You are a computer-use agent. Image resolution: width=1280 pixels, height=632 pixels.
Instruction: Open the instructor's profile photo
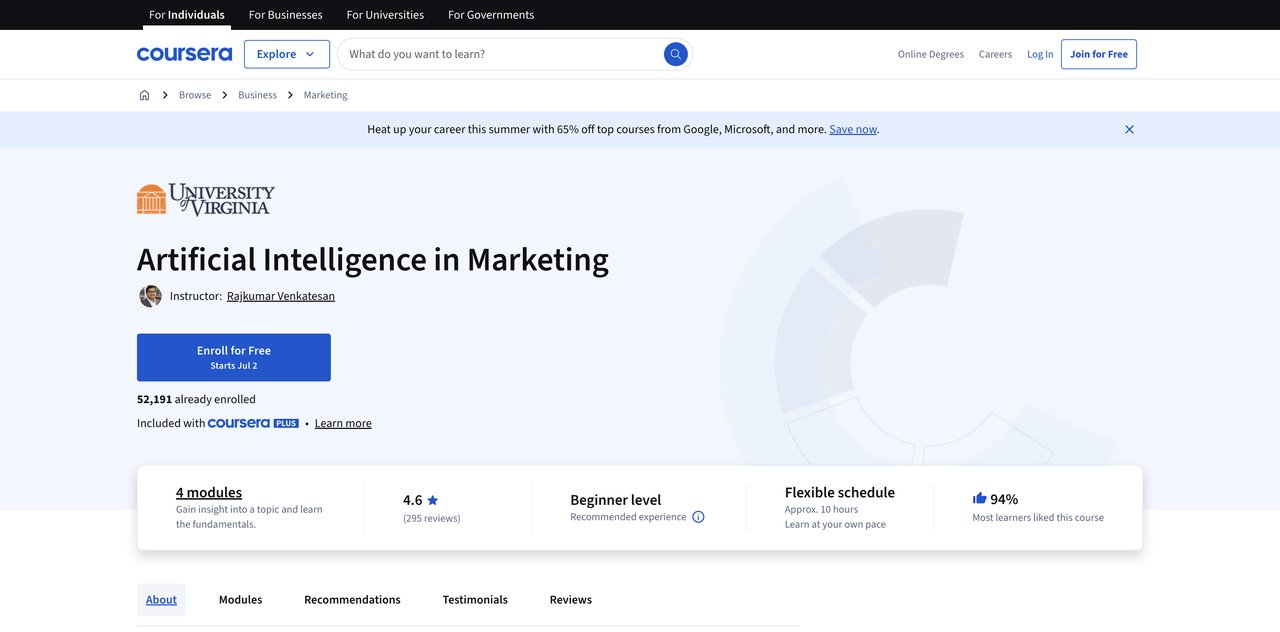[150, 296]
